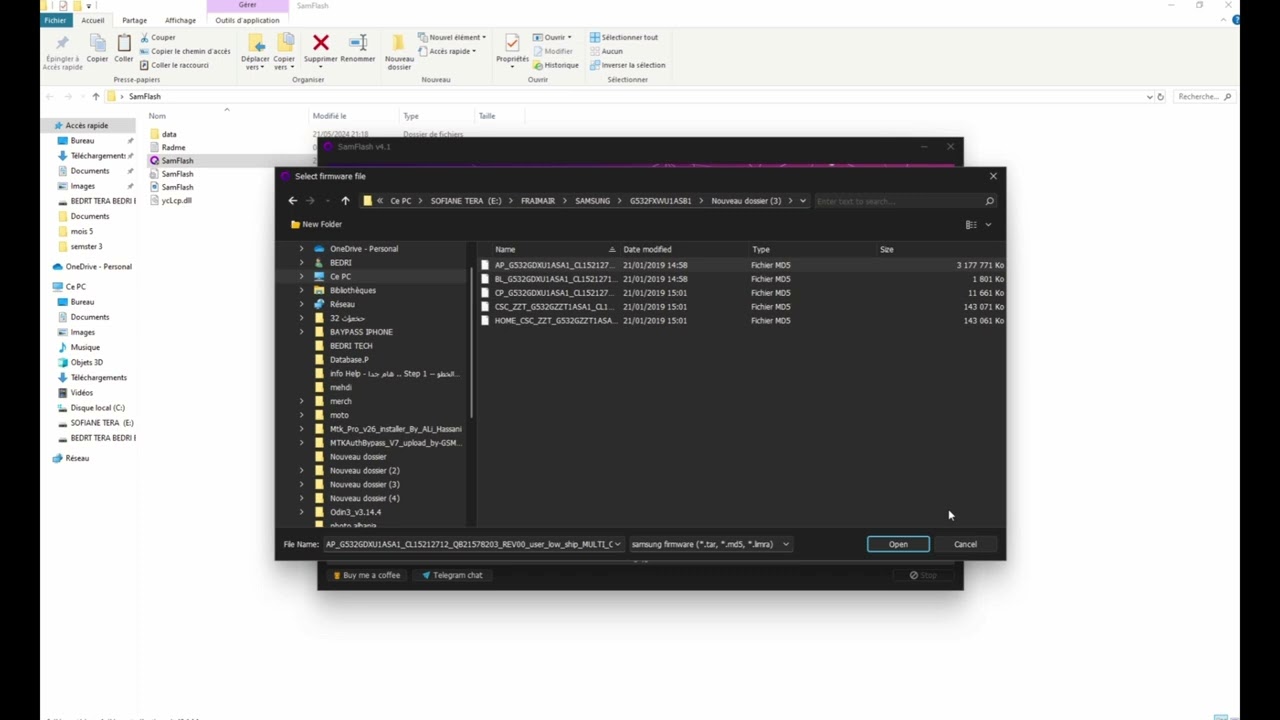Sort by Size column header
This screenshot has width=1280, height=720.
click(x=886, y=249)
